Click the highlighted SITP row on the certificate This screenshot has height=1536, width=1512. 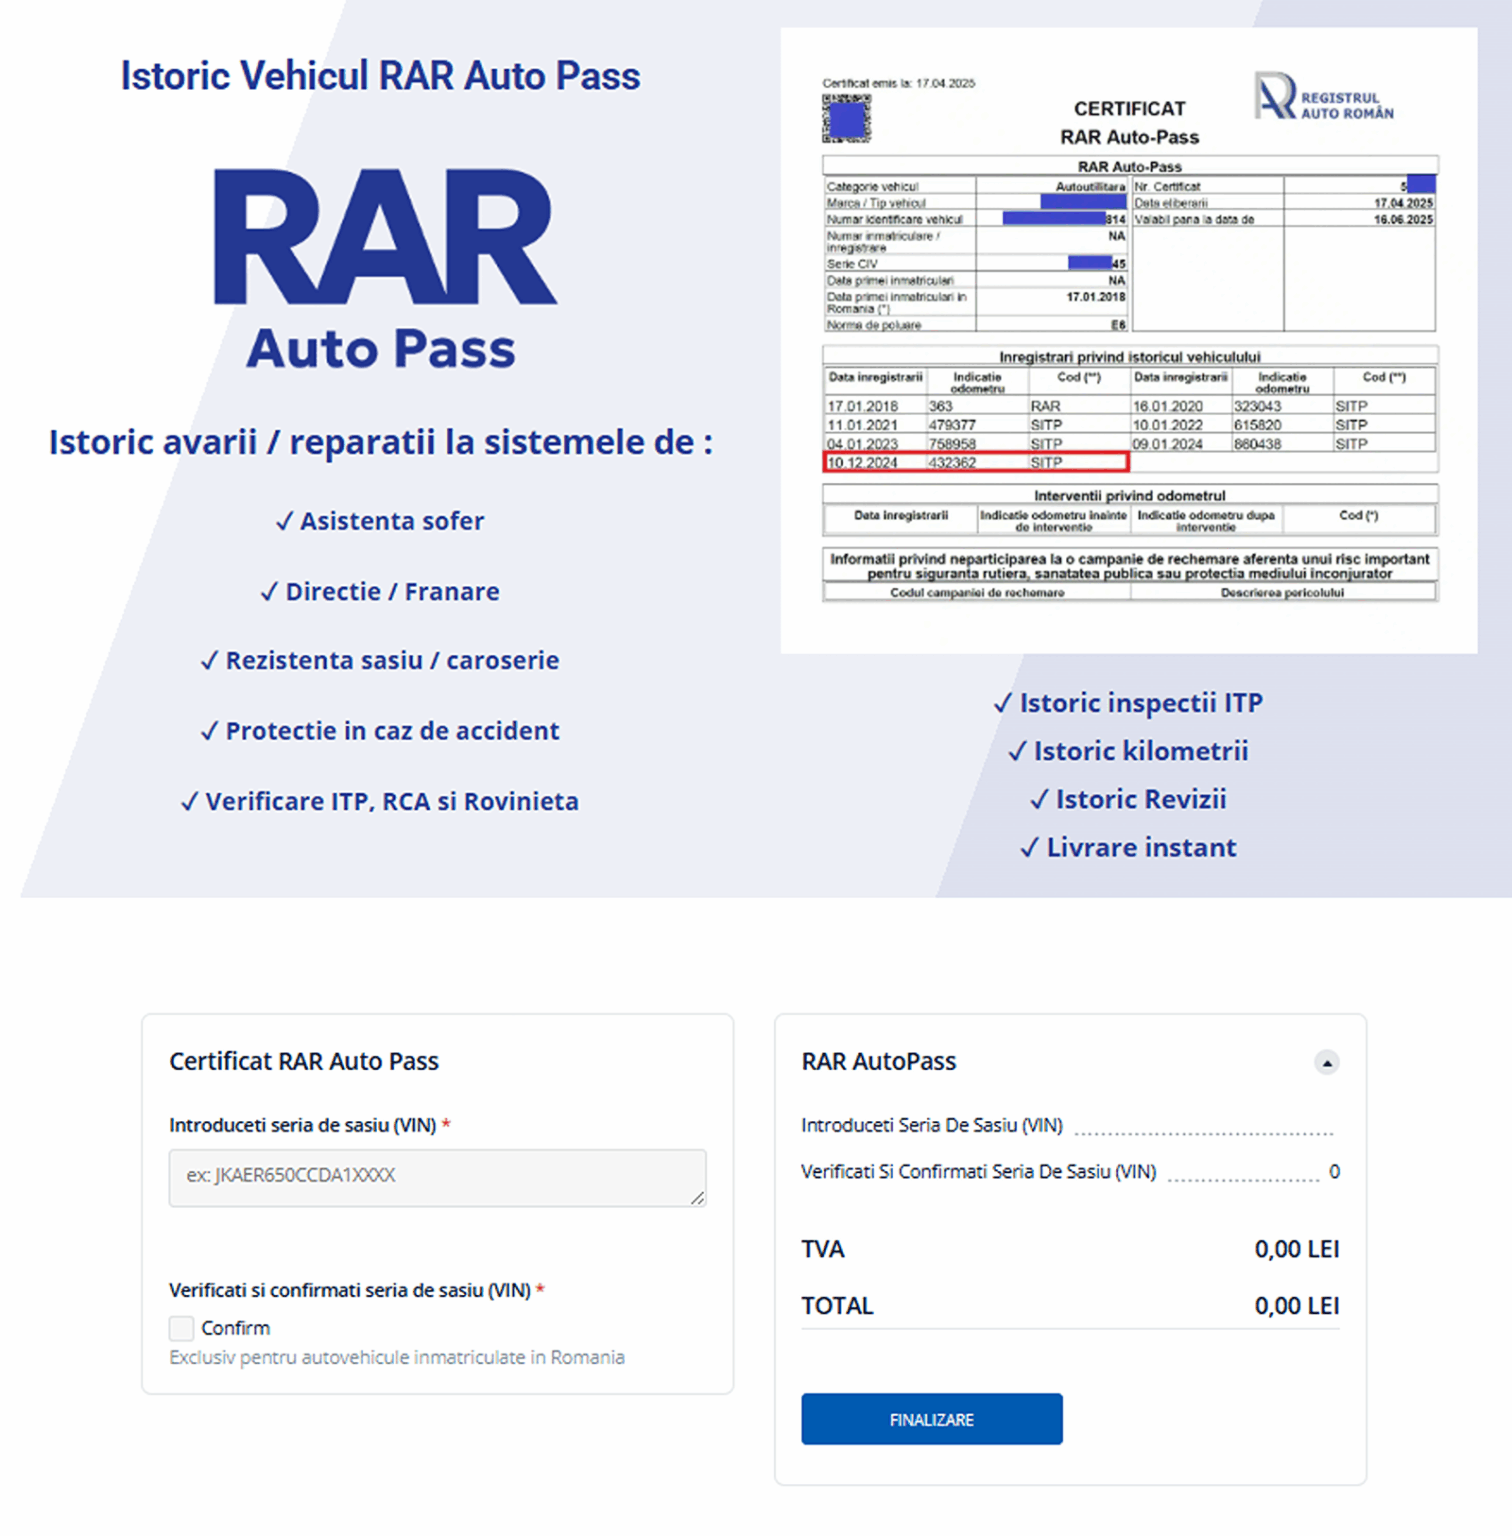click(973, 462)
